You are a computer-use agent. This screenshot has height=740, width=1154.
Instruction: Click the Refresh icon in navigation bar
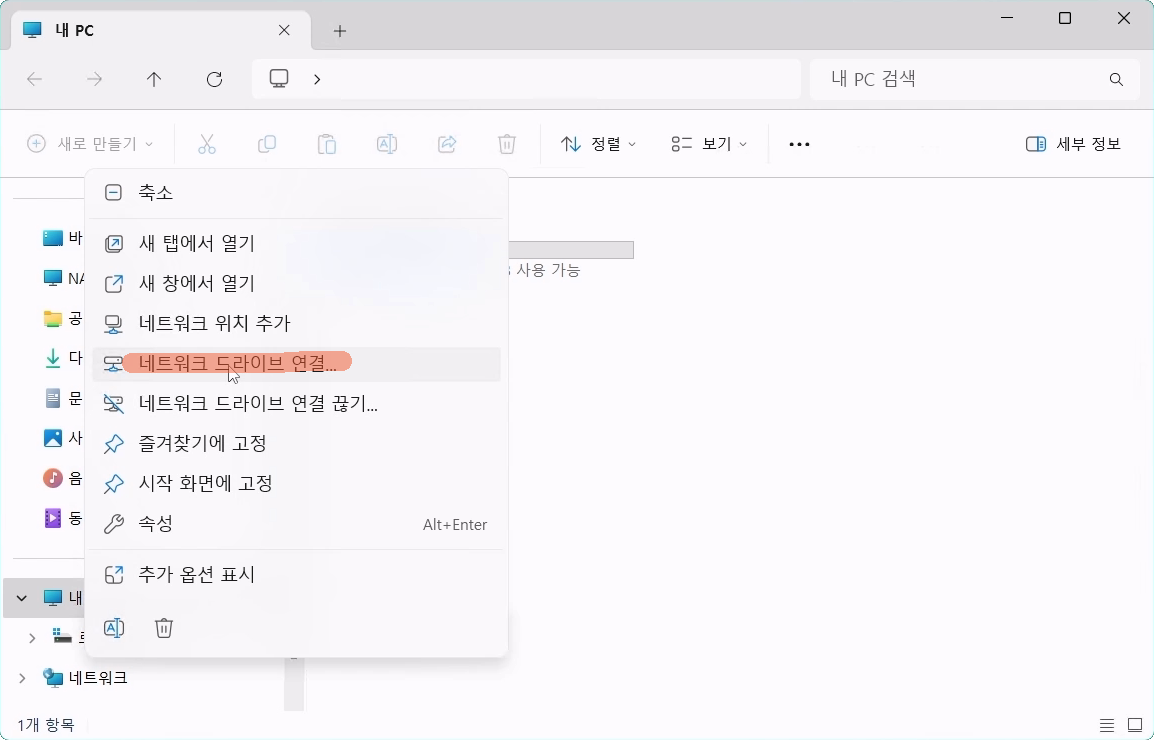(214, 79)
